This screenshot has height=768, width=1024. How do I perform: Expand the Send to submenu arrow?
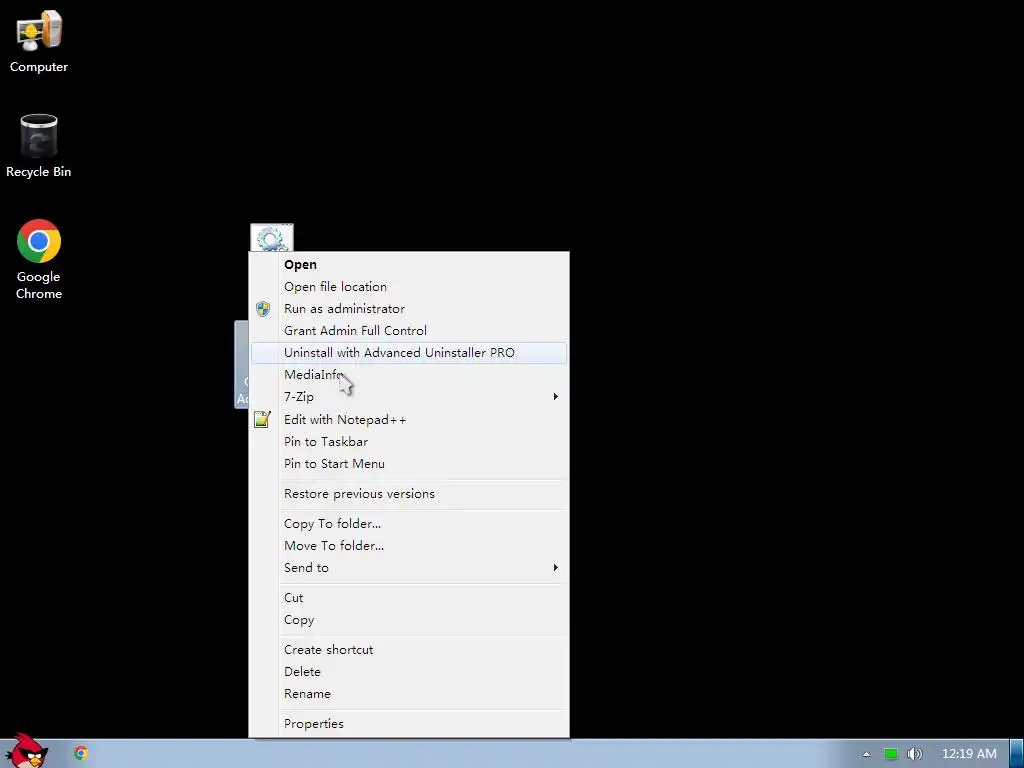[x=556, y=568]
